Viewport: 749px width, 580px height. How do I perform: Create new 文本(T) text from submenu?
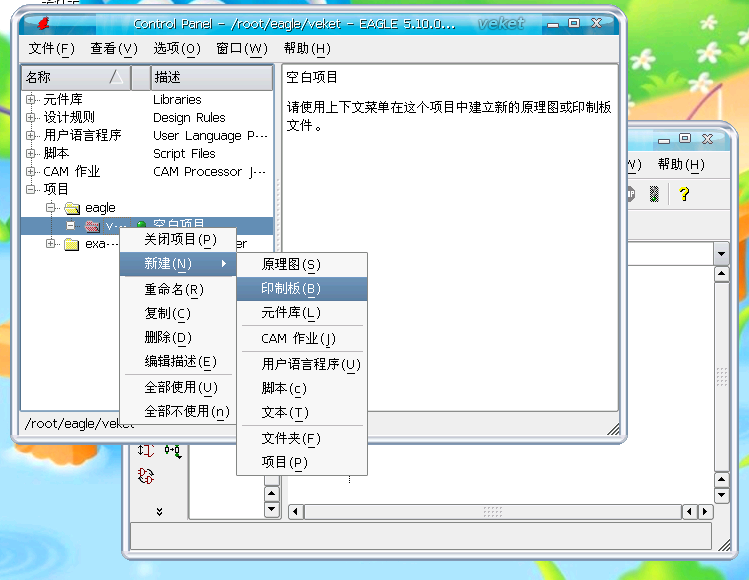pyautogui.click(x=302, y=412)
